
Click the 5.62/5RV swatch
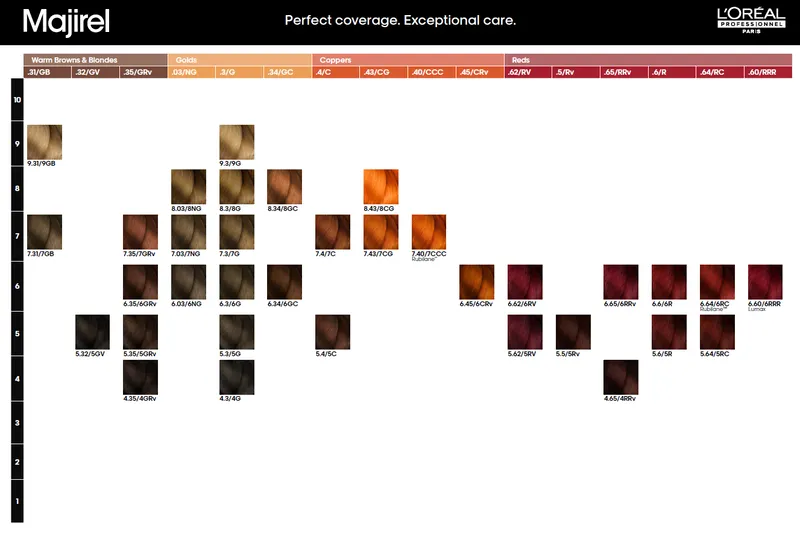pyautogui.click(x=525, y=332)
